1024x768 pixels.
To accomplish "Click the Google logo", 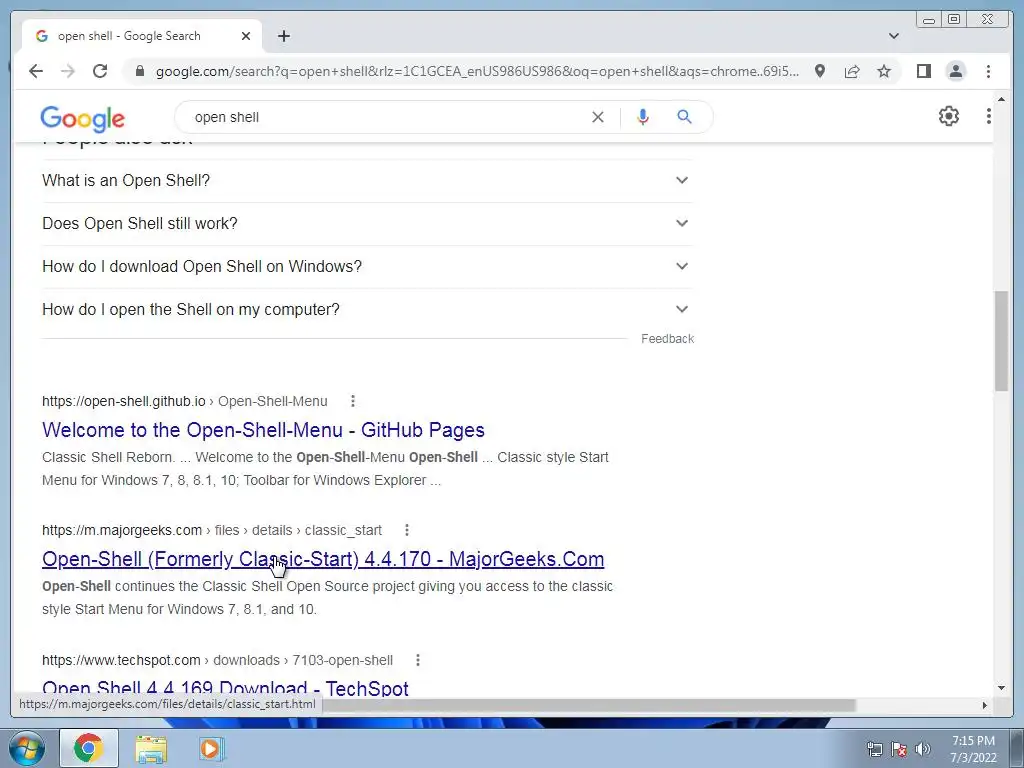I will (x=82, y=119).
